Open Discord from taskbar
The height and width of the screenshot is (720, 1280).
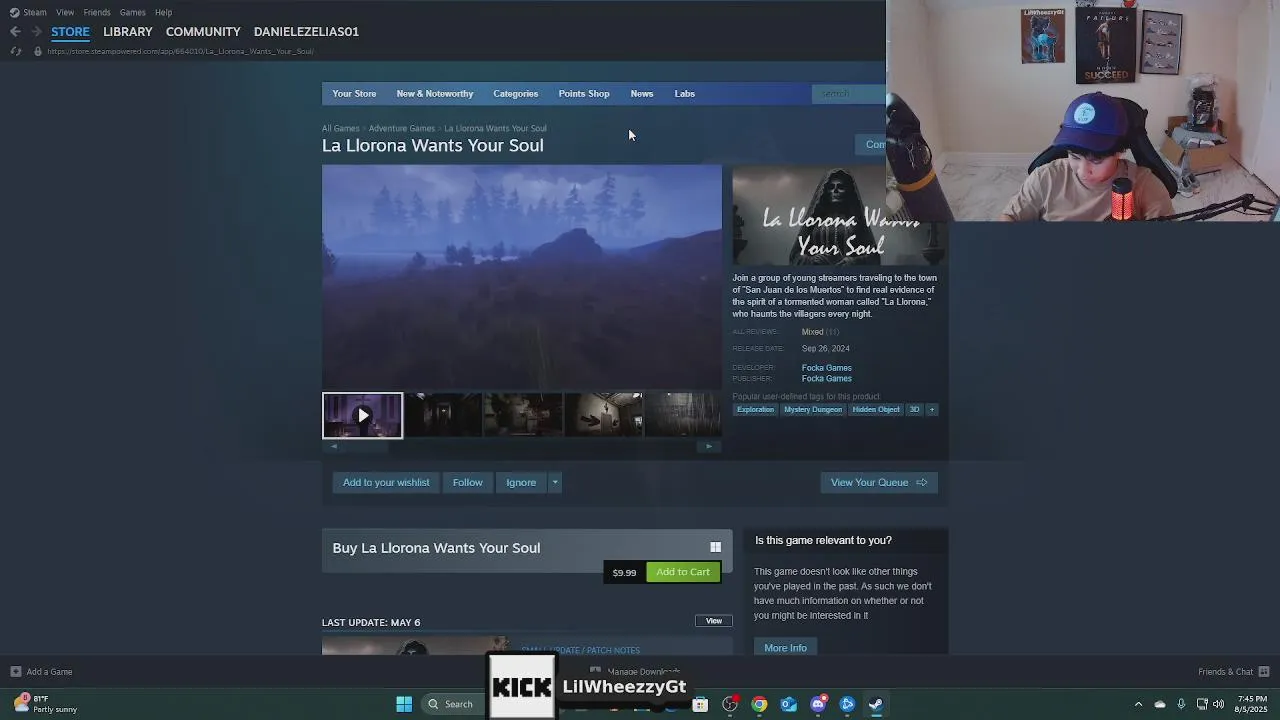[x=818, y=704]
